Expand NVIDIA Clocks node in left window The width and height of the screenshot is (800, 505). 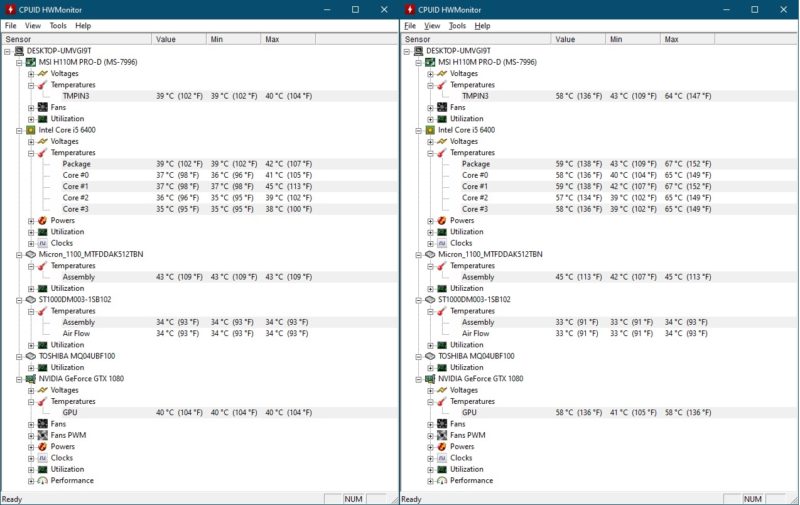[31, 458]
